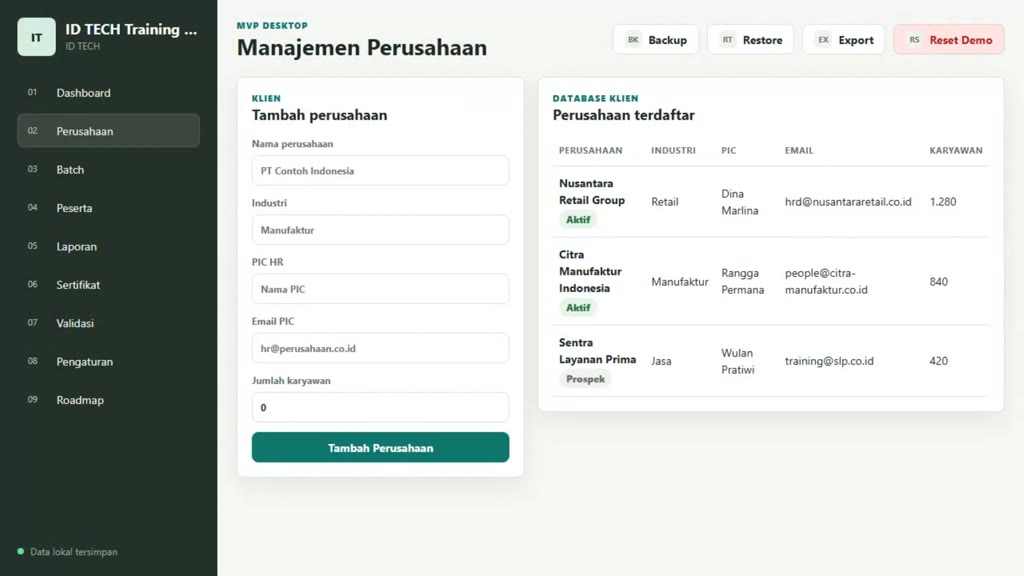Focus the Nama perusahaan input field
Viewport: 1024px width, 576px height.
pos(380,170)
